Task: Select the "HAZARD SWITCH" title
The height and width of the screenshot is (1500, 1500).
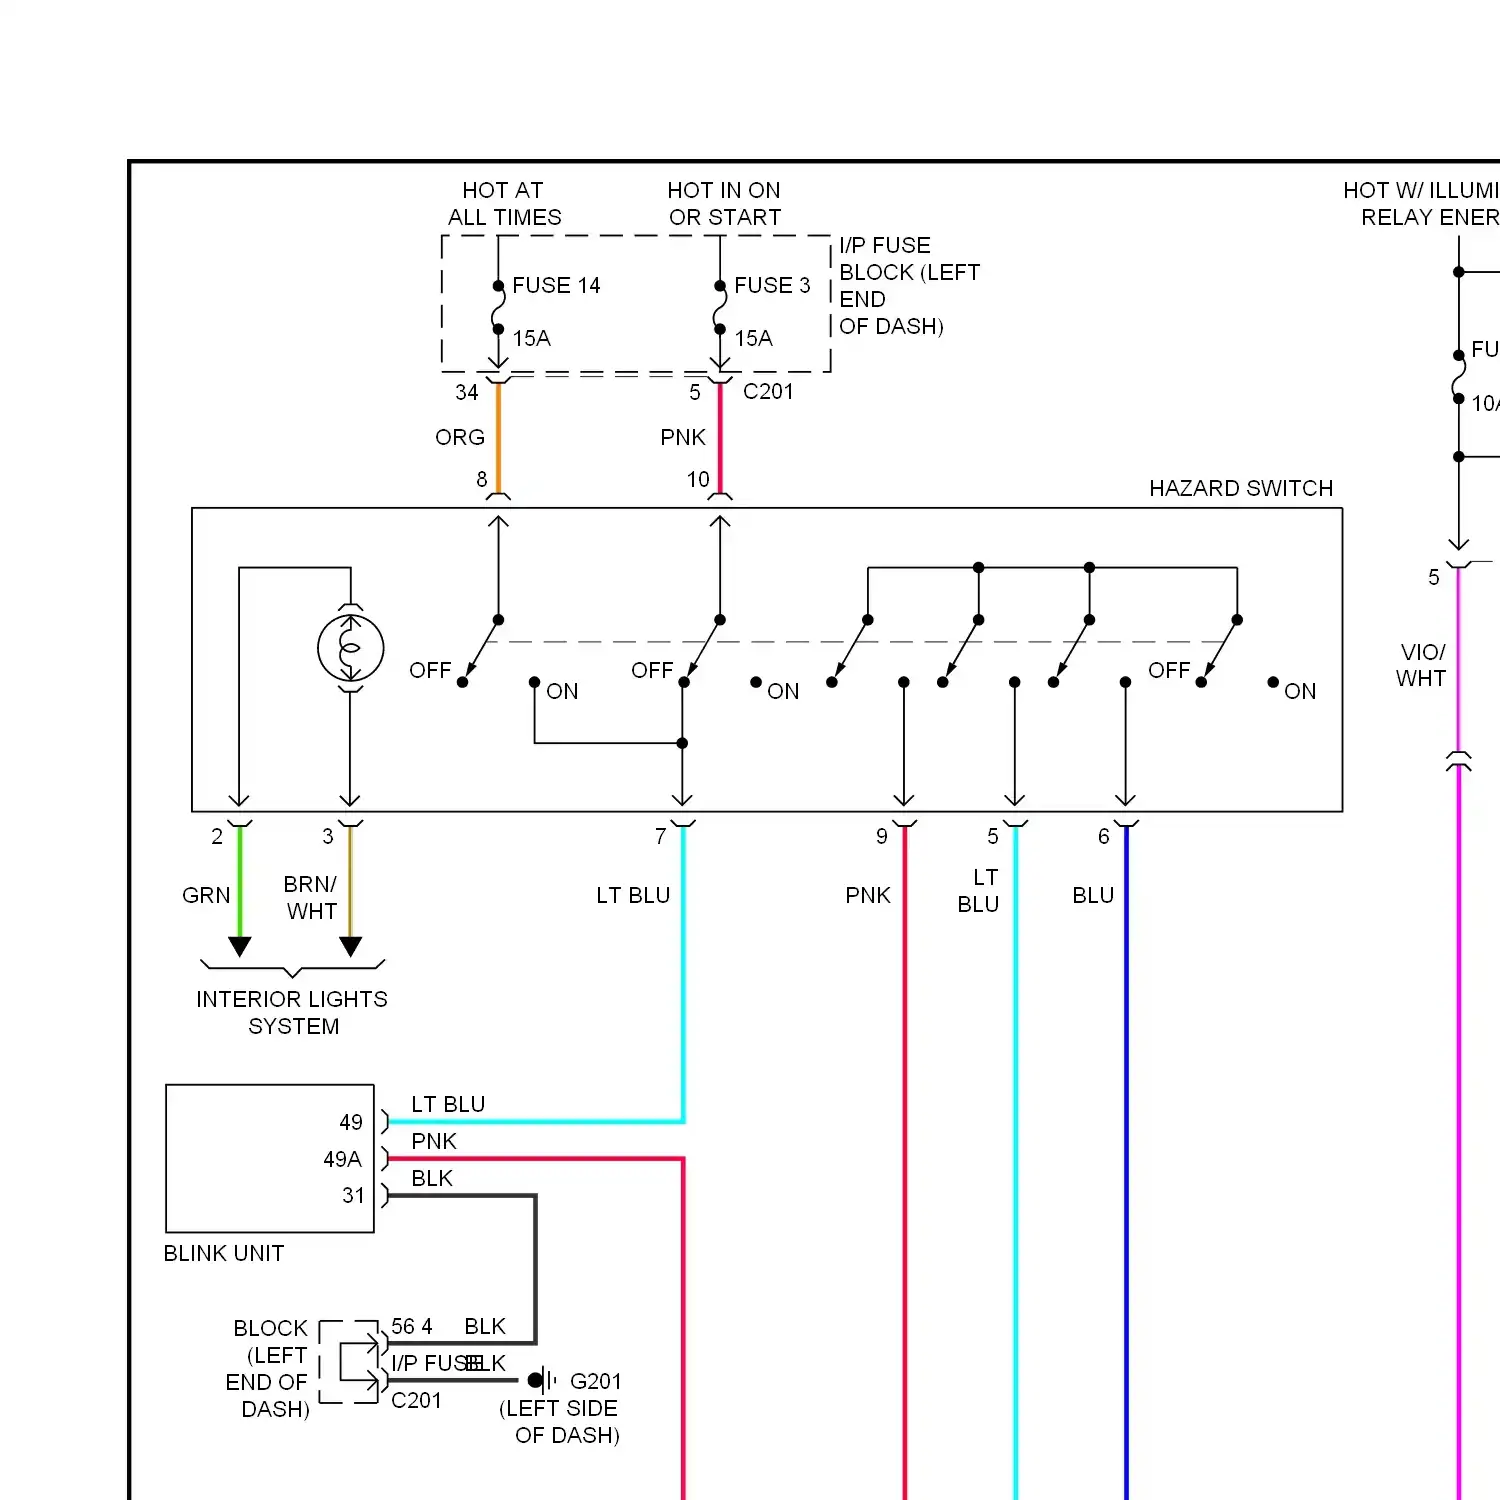Action: coord(1241,488)
